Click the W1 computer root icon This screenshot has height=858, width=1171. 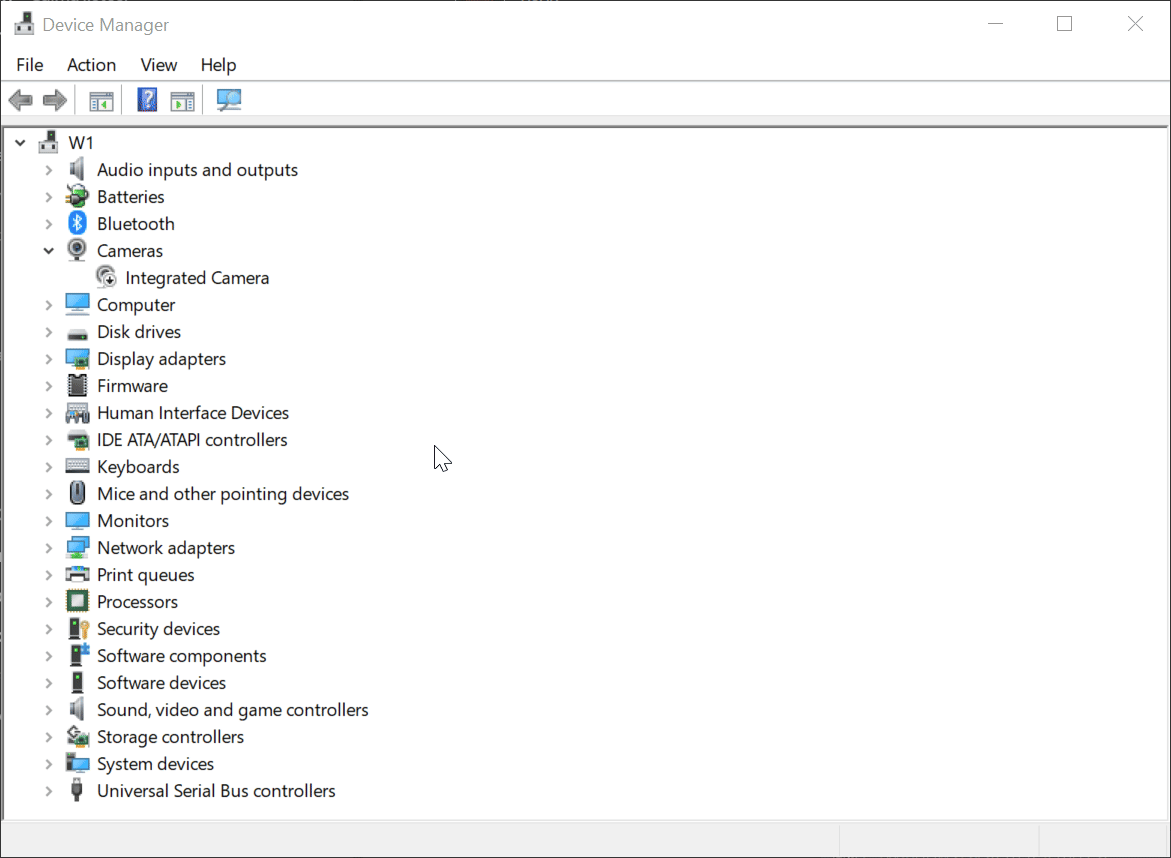tap(49, 142)
